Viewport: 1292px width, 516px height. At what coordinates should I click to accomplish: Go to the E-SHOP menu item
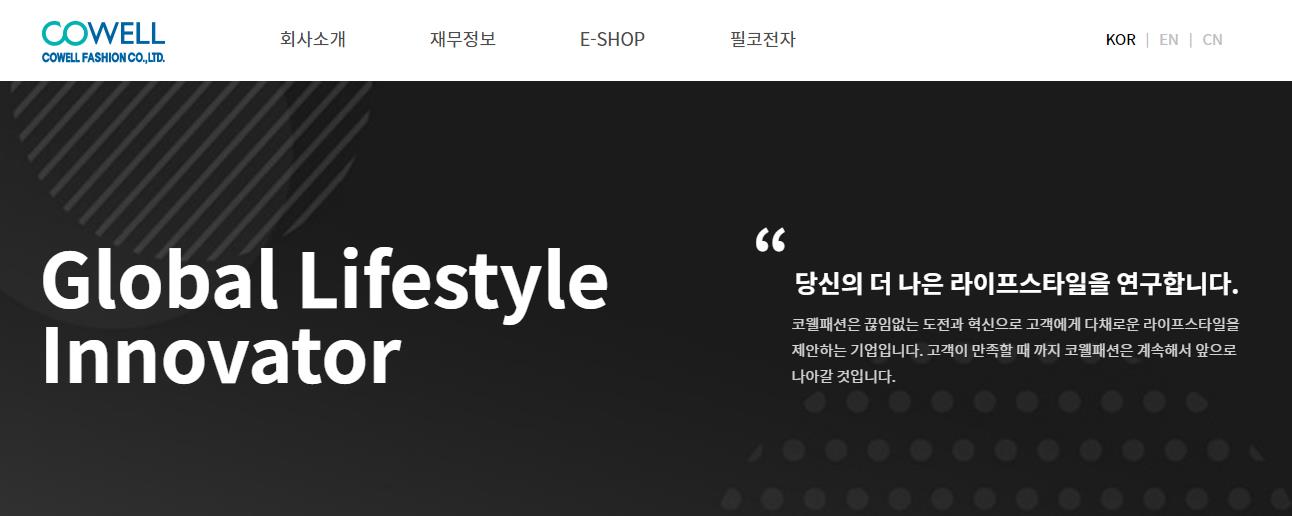(612, 39)
